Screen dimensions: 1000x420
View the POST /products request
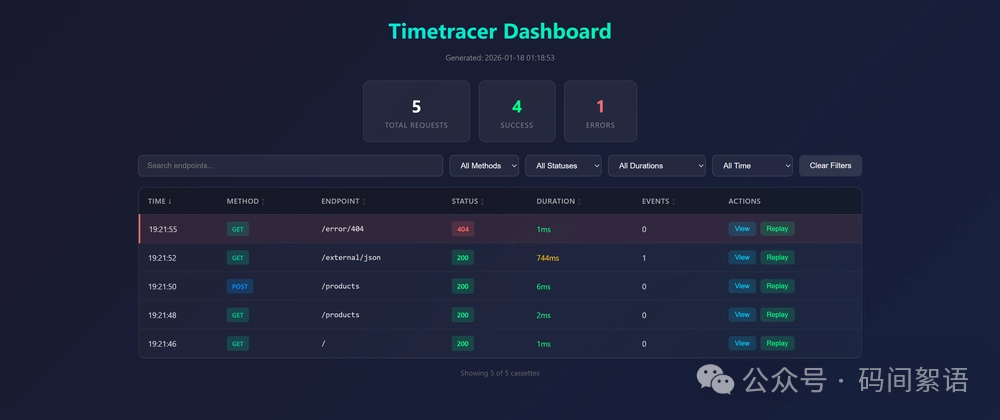(742, 286)
